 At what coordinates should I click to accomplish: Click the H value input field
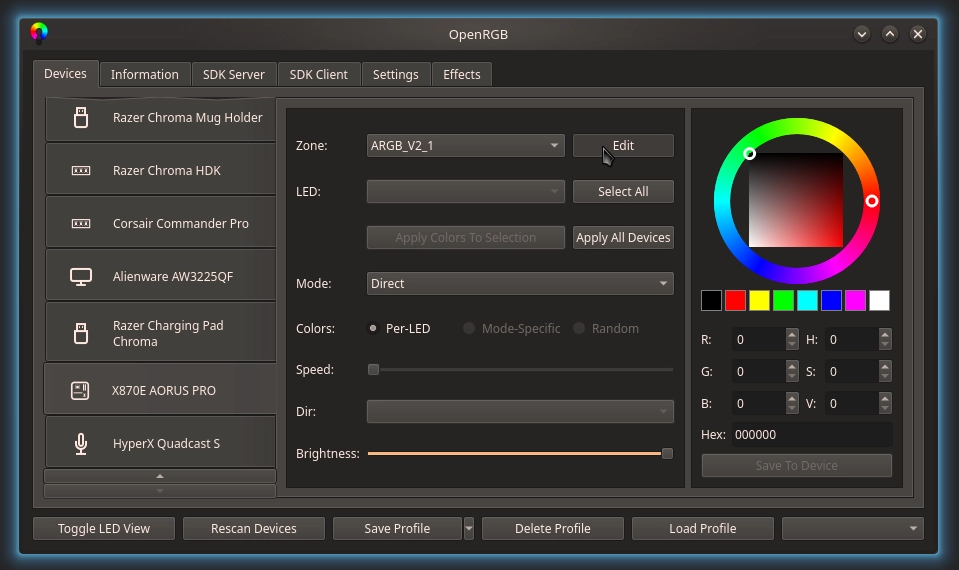coord(852,339)
